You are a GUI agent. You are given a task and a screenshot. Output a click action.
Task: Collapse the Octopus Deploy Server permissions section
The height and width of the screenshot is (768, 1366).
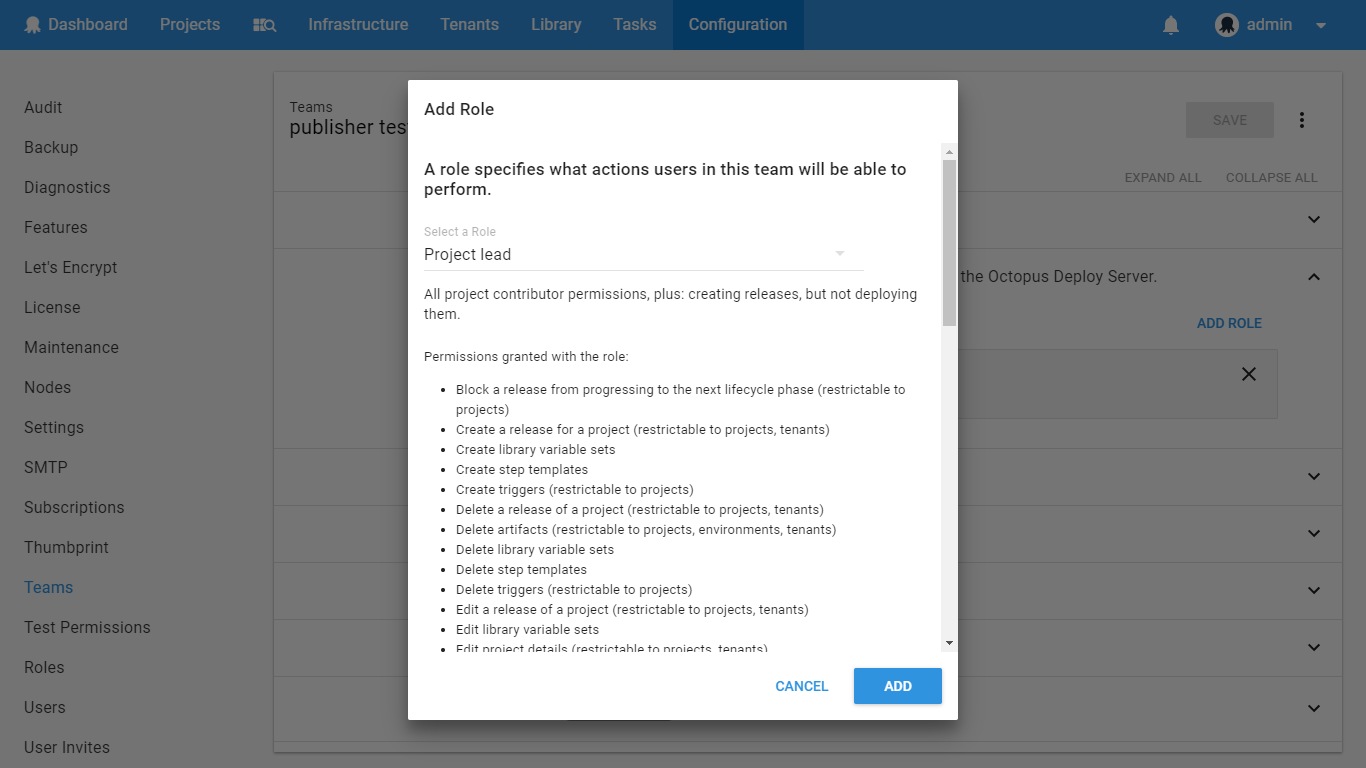(1313, 276)
